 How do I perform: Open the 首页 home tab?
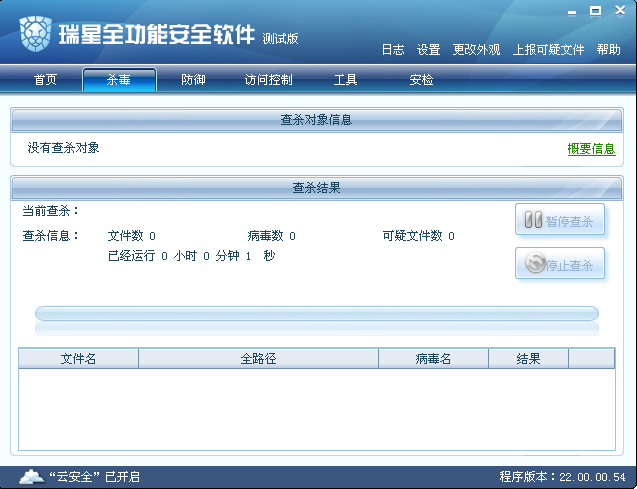(45, 80)
